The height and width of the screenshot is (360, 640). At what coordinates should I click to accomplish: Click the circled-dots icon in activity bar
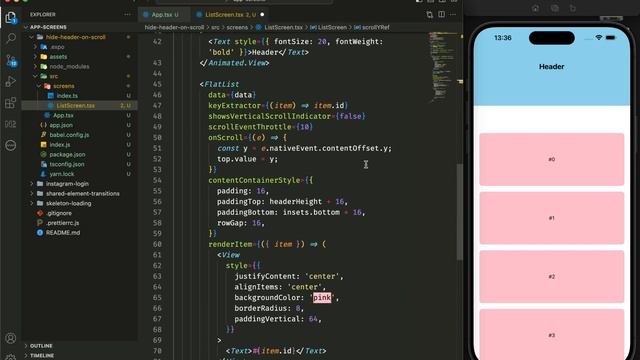pos(11,145)
